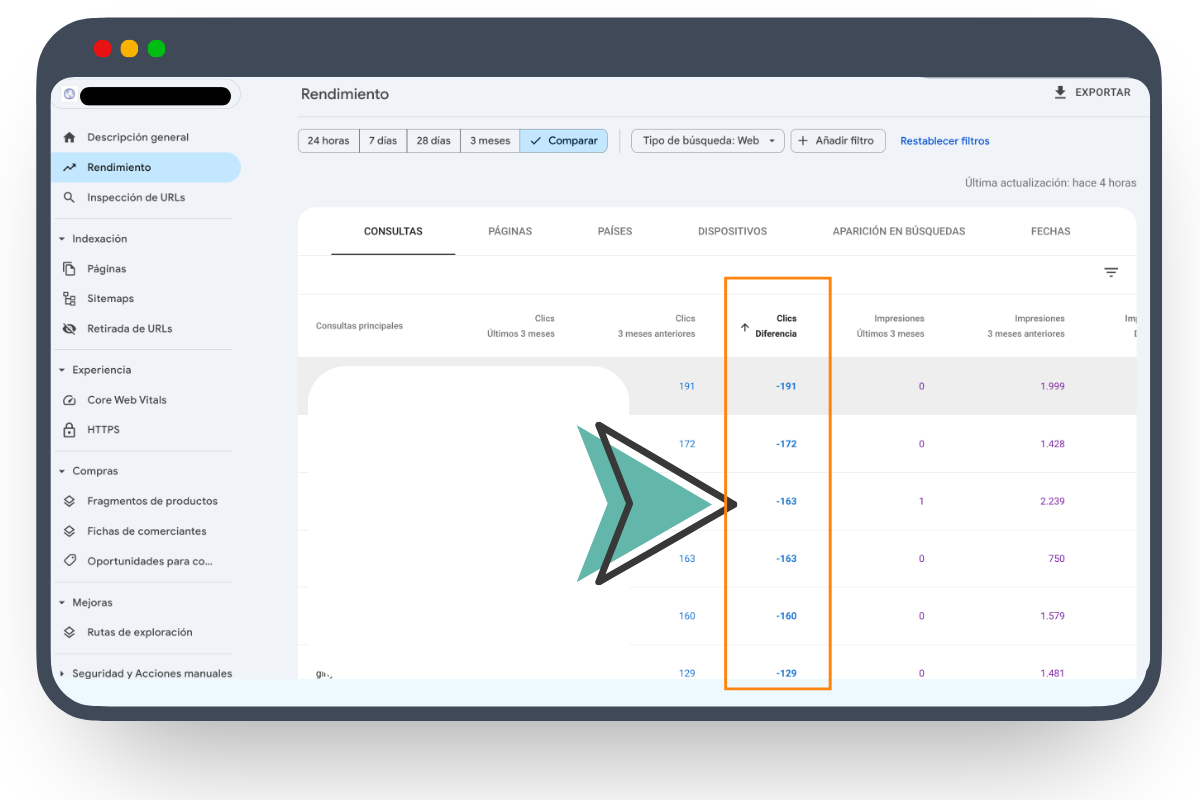Image resolution: width=1200 pixels, height=800 pixels.
Task: Open Fragmentos de productos in the sidebar
Action: click(x=146, y=501)
